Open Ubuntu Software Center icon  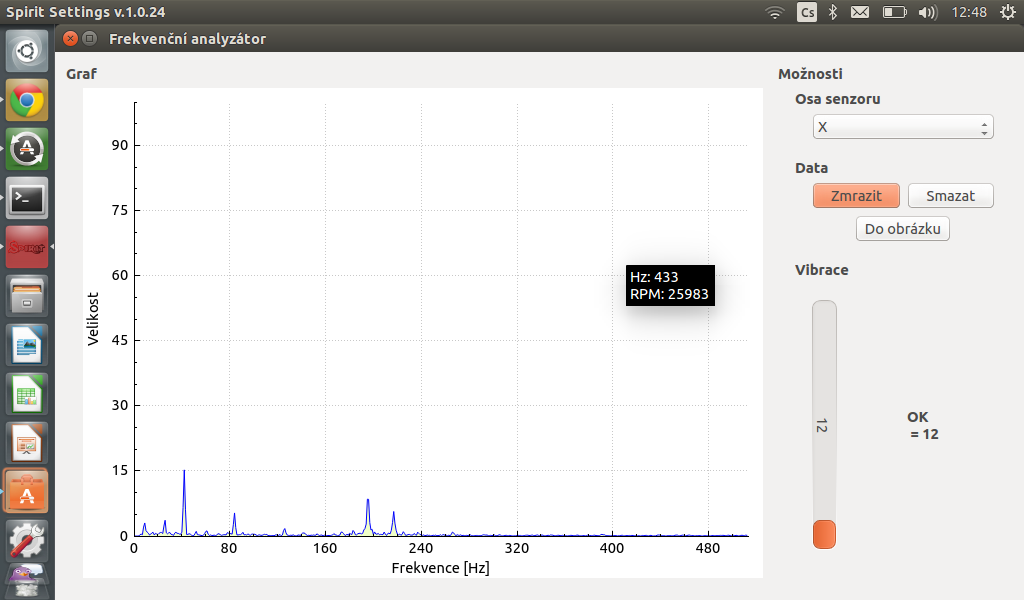(x=27, y=491)
